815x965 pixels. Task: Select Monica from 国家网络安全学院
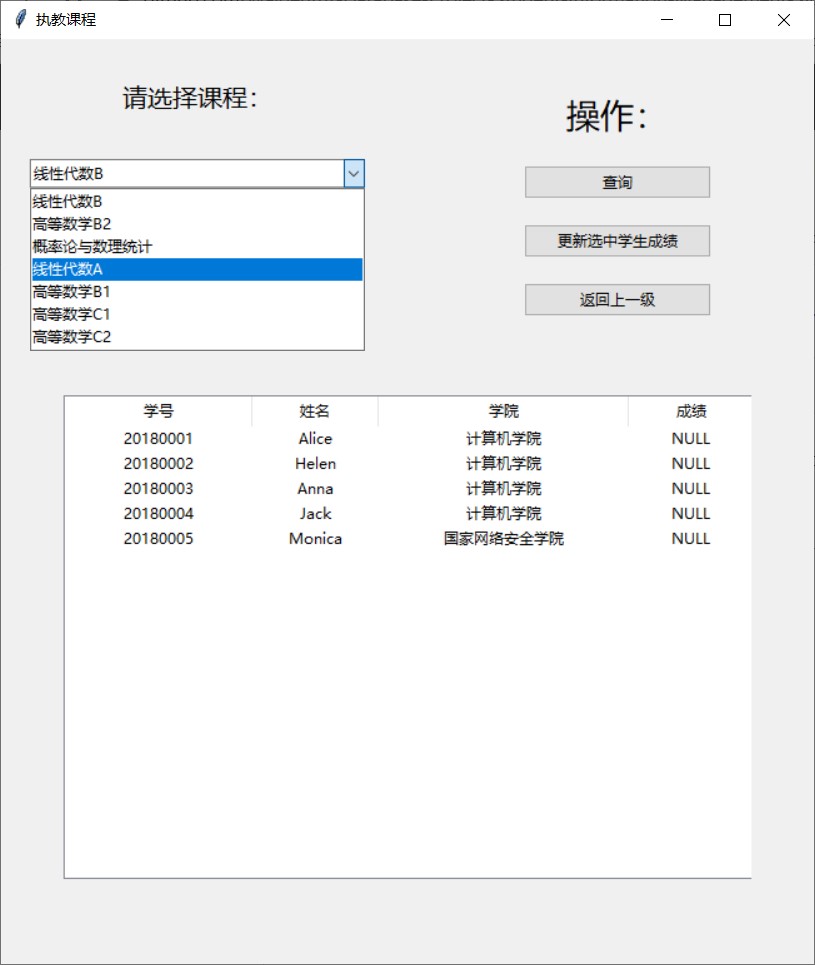315,538
